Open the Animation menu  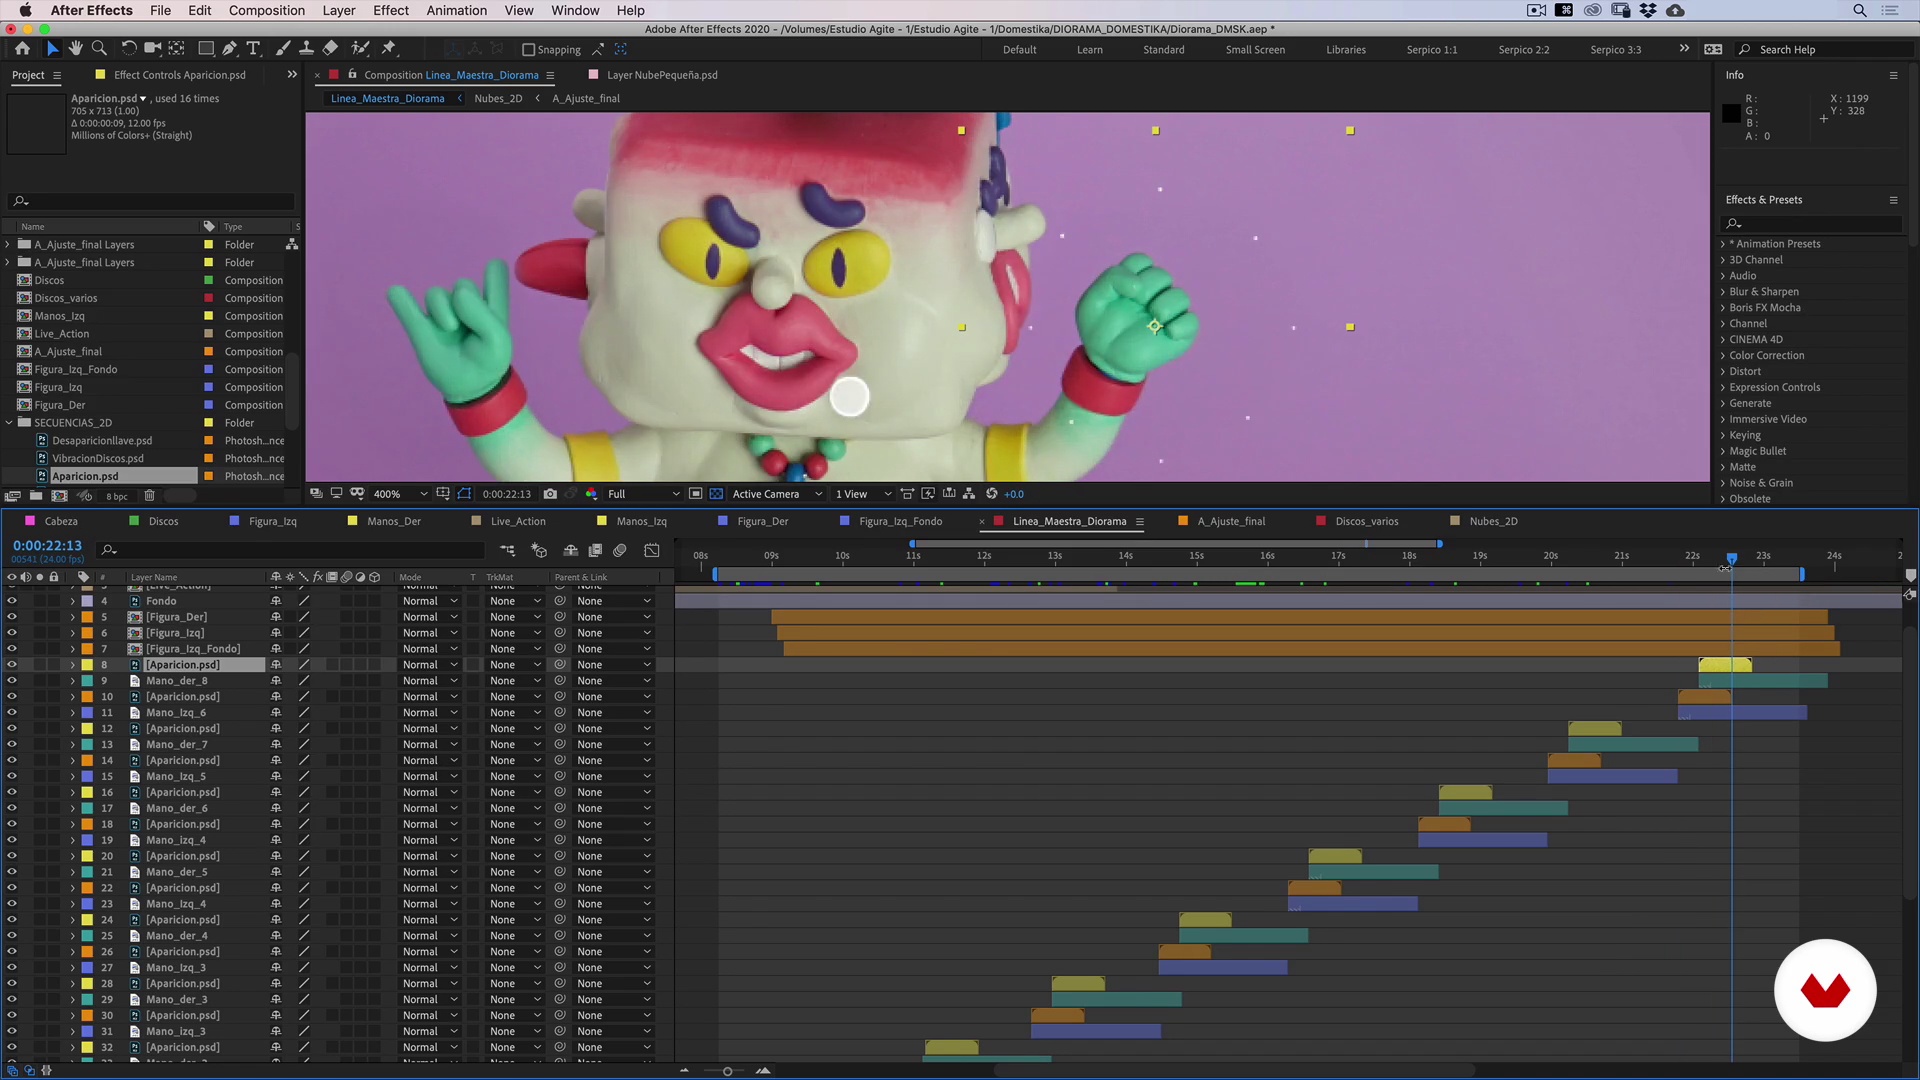click(x=456, y=10)
